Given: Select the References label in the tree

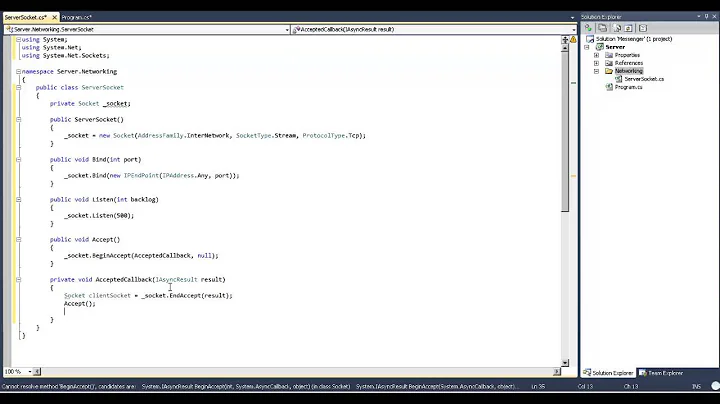Looking at the screenshot, I should click(629, 63).
